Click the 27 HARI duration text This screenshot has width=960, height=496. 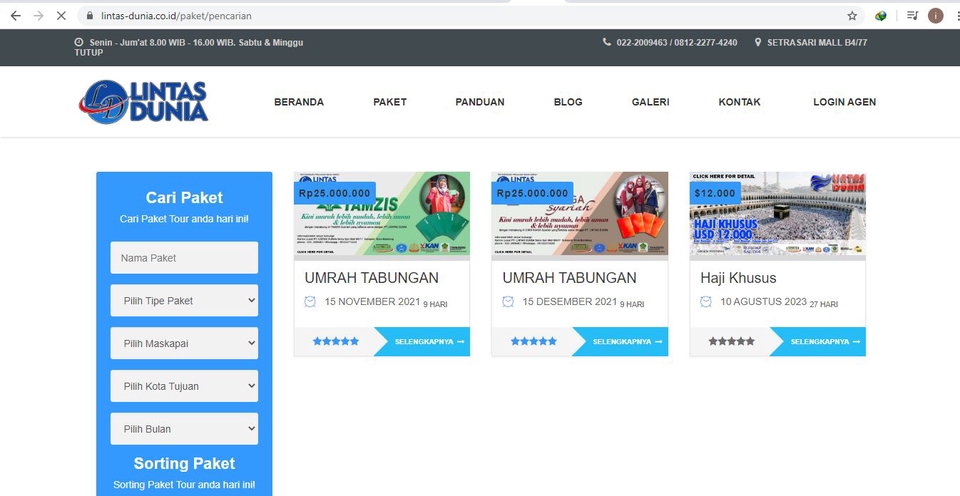coord(824,304)
